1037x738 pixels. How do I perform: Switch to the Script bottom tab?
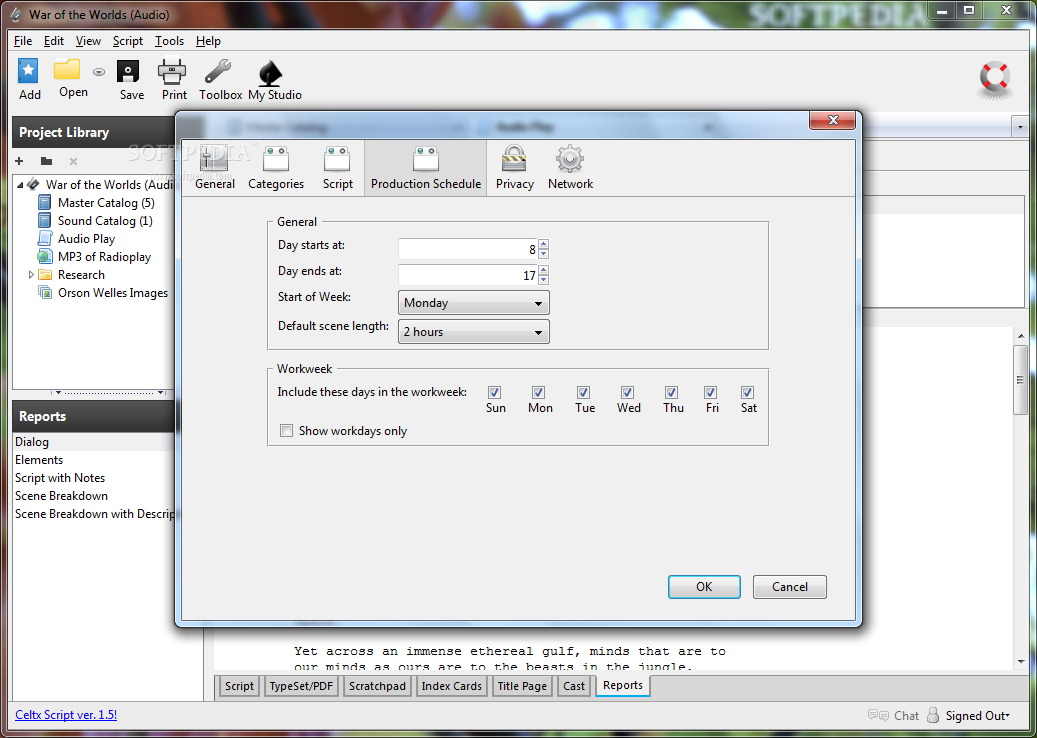point(239,686)
